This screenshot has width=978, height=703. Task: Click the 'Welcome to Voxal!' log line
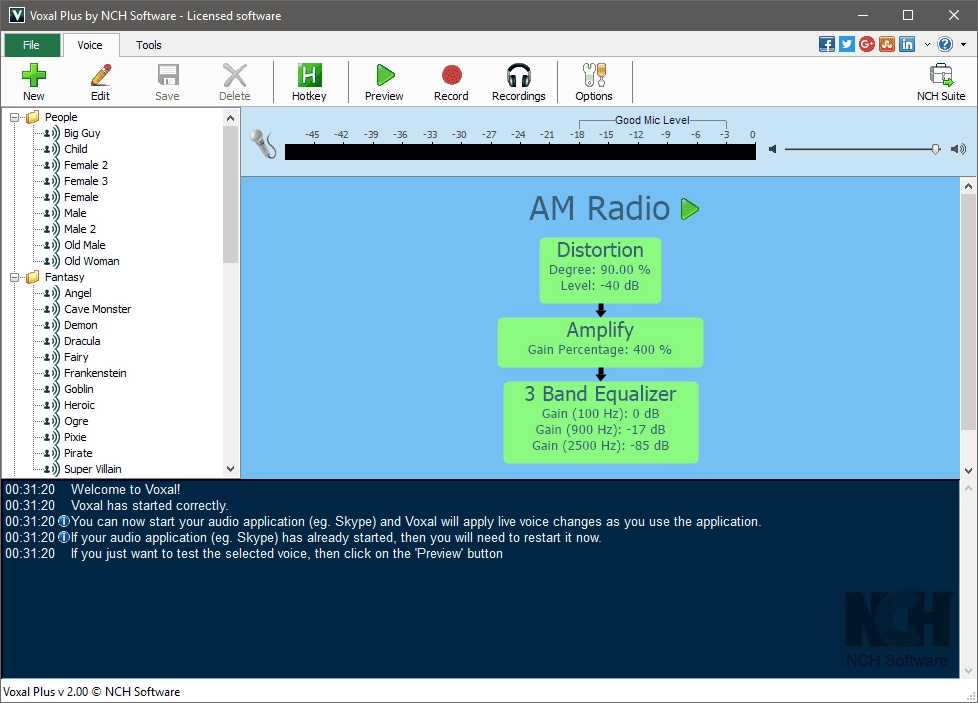tap(125, 490)
